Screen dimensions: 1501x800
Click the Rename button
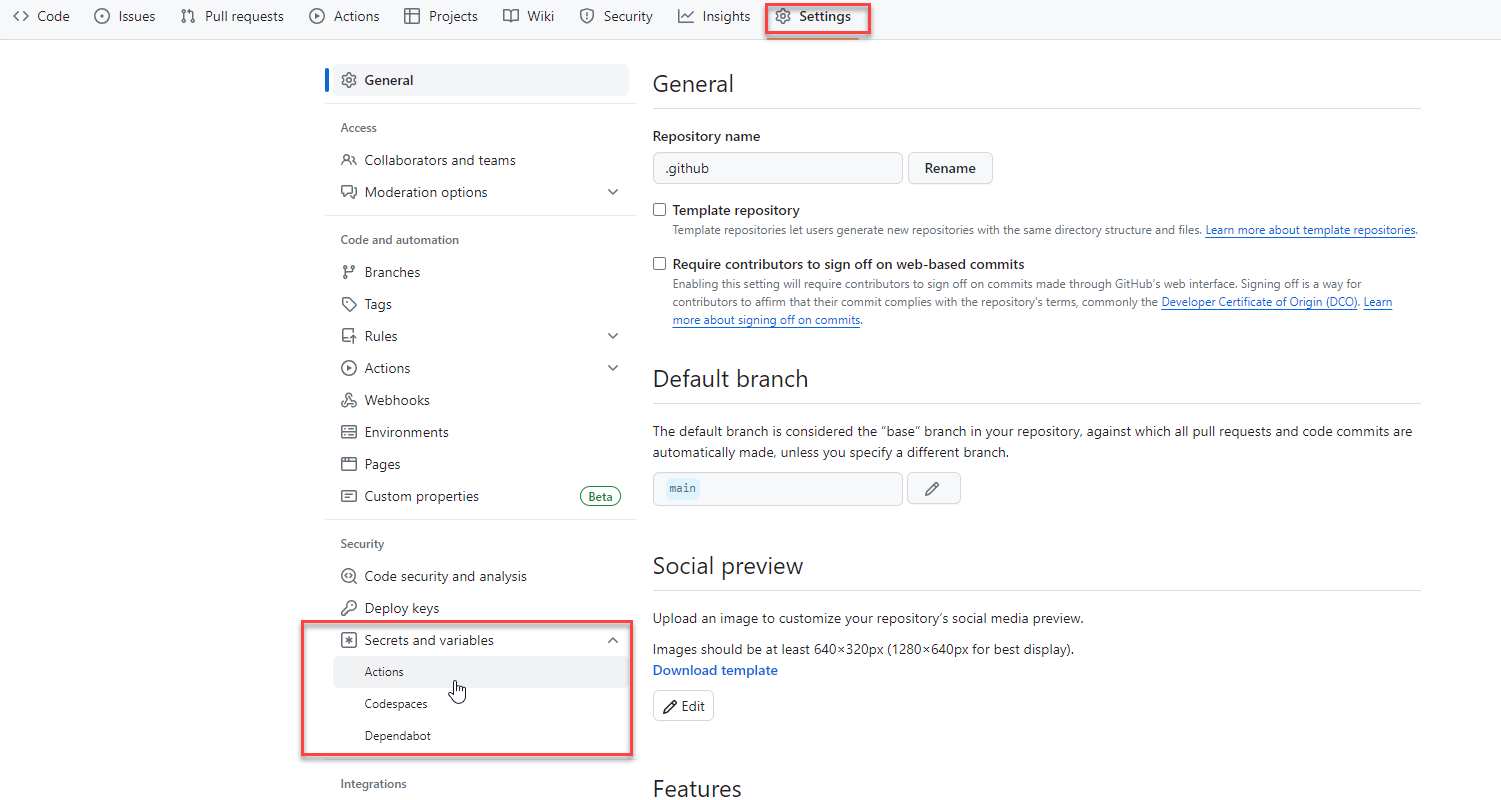[950, 168]
